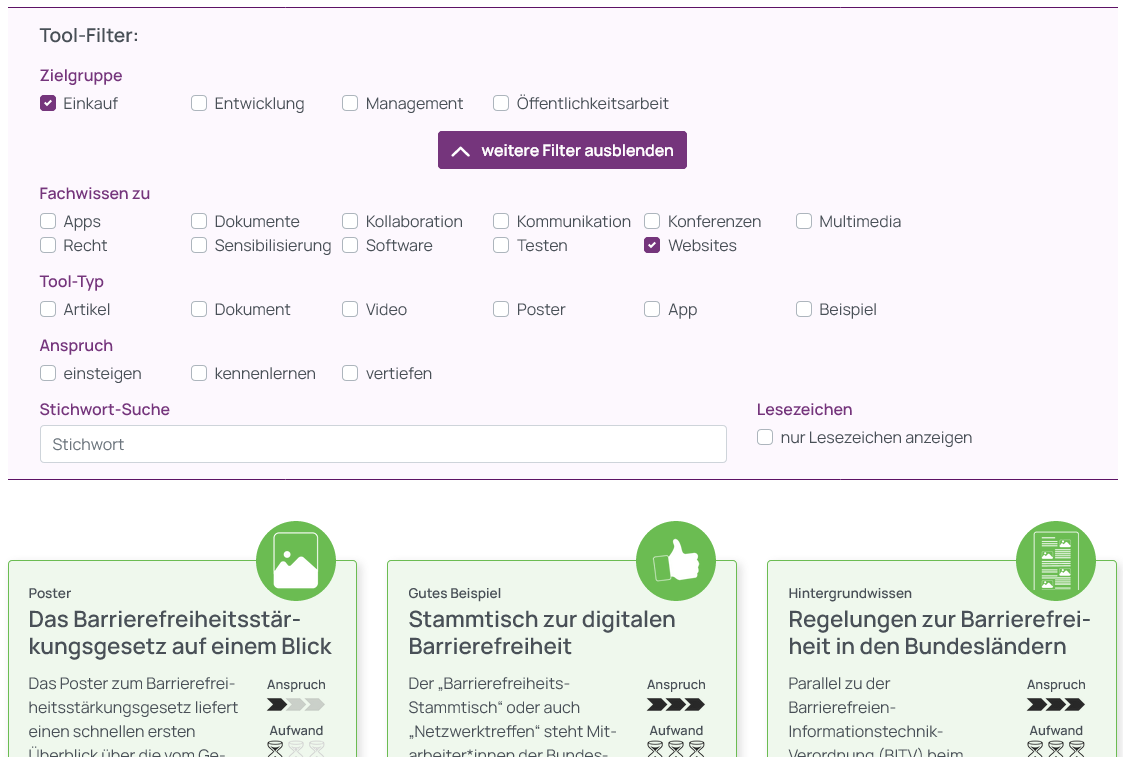Open Regelungen zur Barrierefreiheit in den Bundesländern

coord(940,632)
